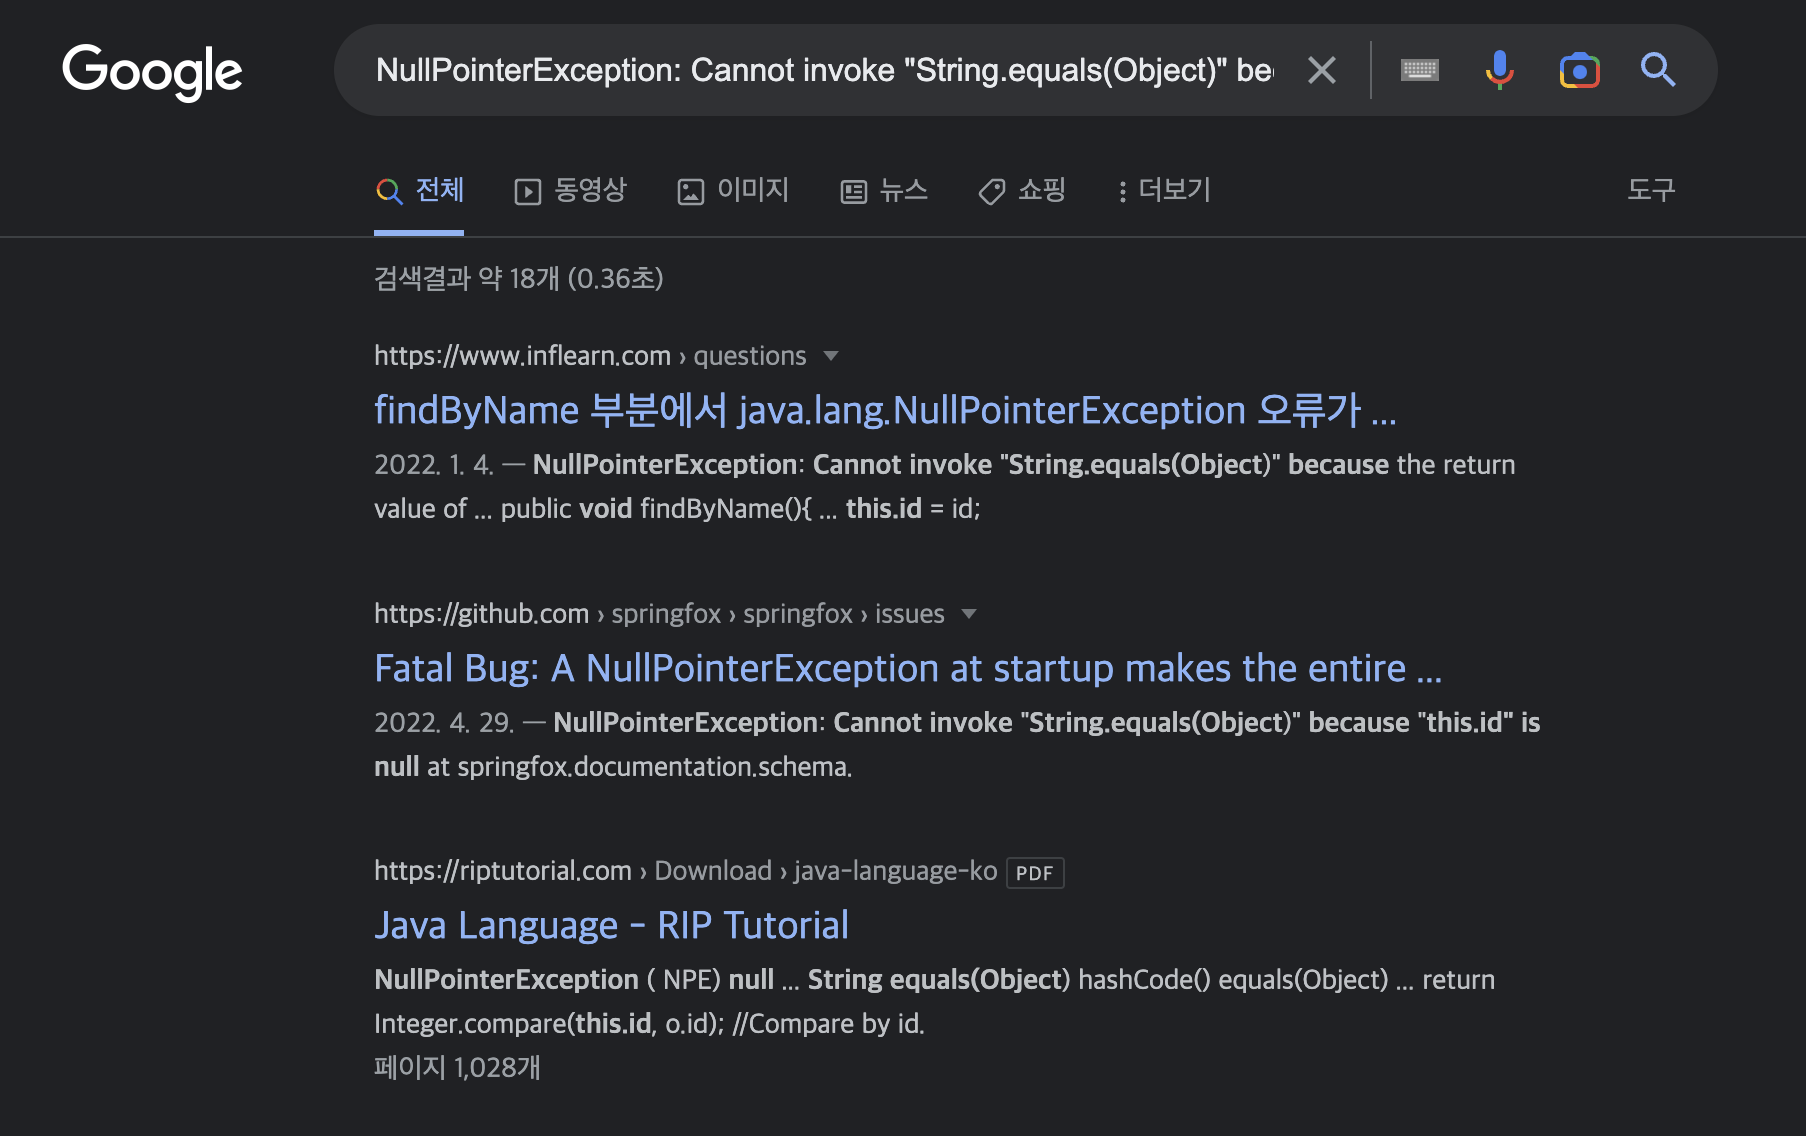This screenshot has width=1806, height=1136.
Task: Open the Fatal Bug NullPointerException result link
Action: (x=908, y=668)
